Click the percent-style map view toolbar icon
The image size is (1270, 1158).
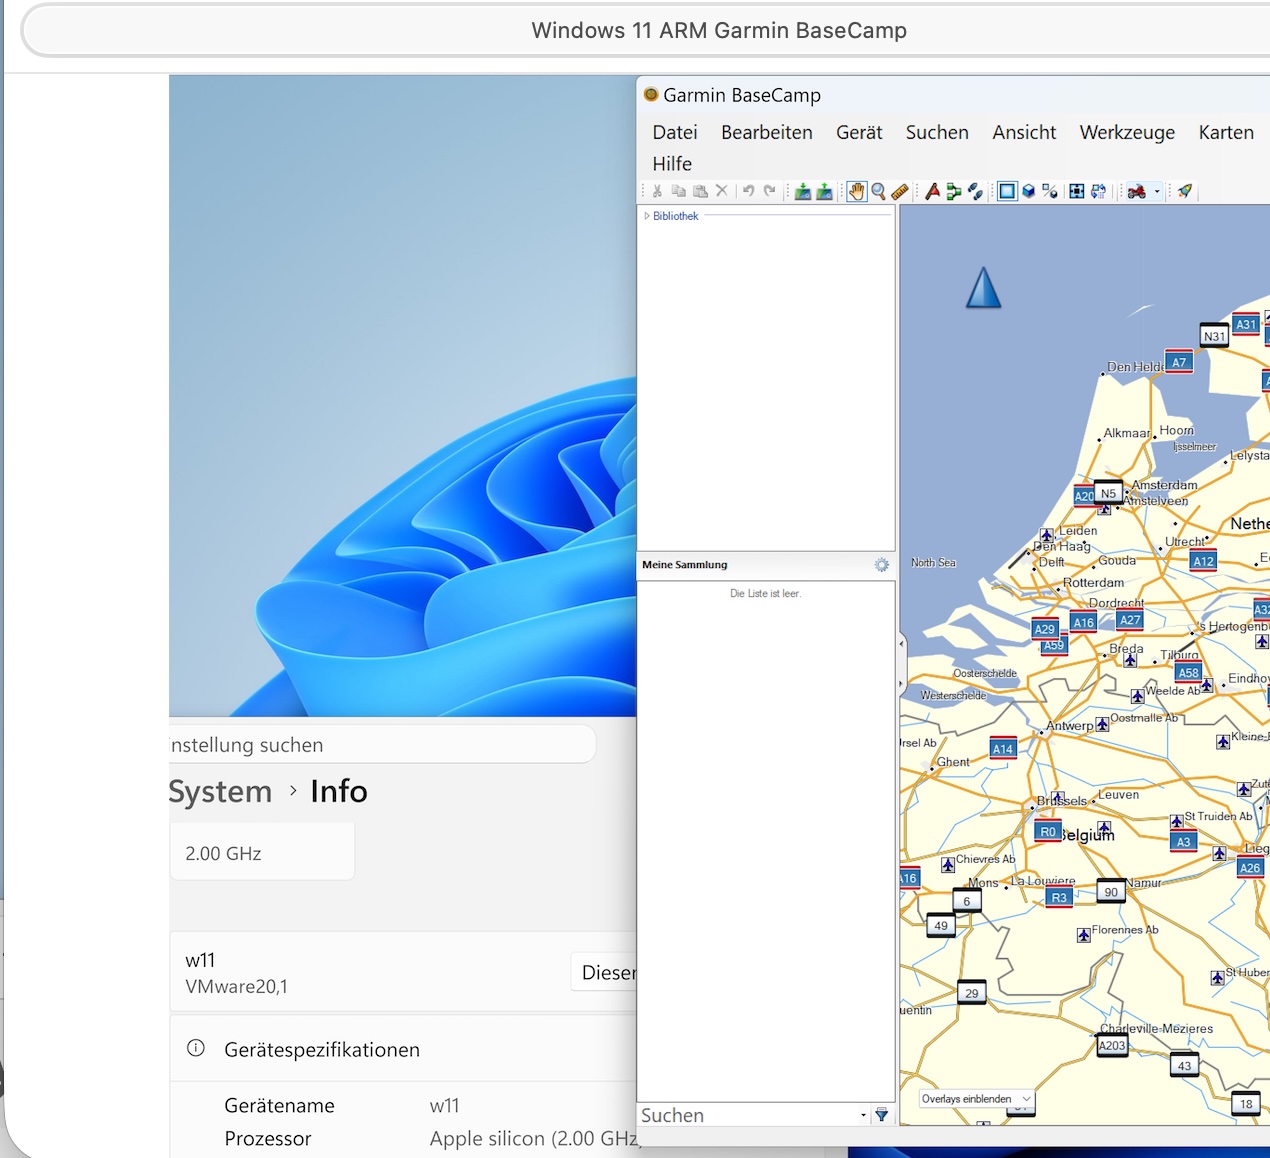[x=1049, y=191]
